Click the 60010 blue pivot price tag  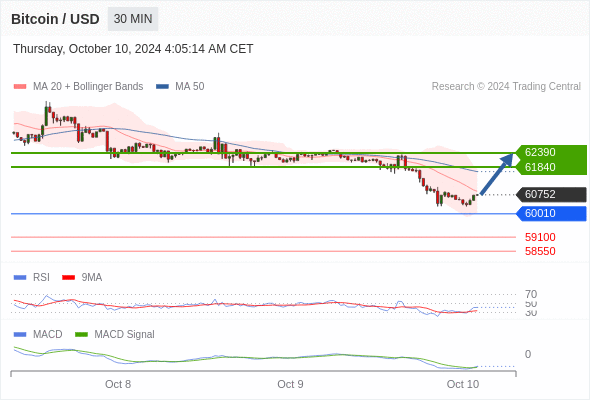(551, 213)
